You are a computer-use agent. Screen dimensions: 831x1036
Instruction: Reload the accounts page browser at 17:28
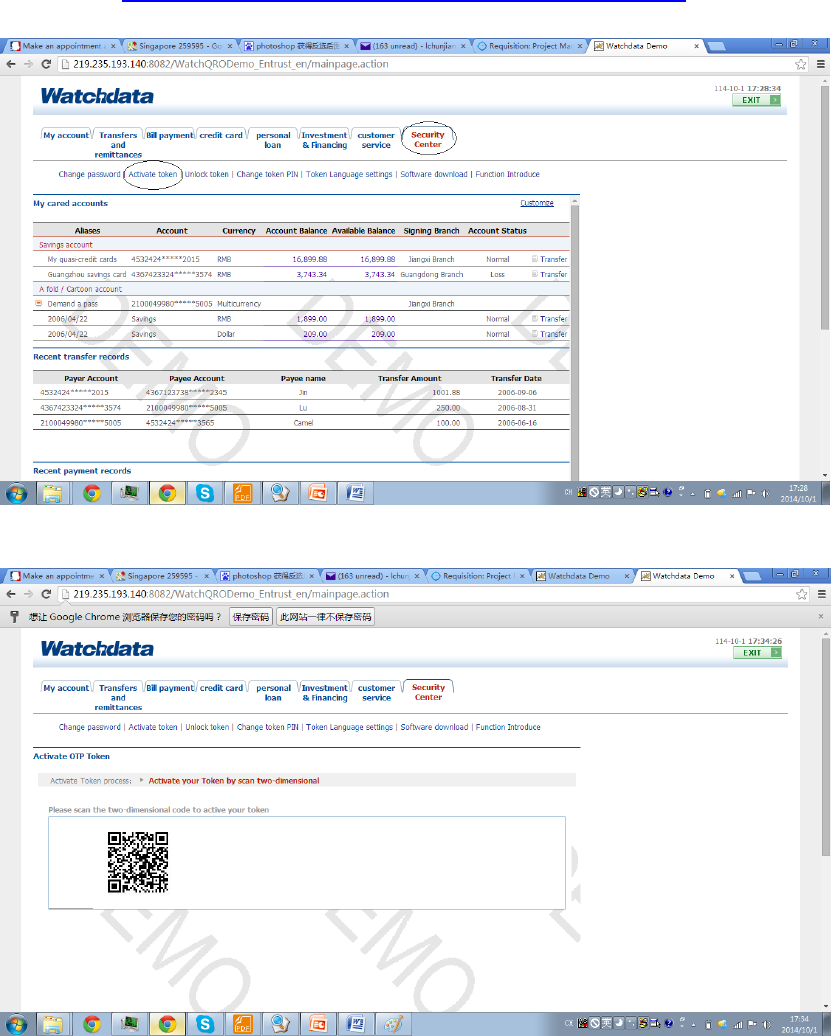pyautogui.click(x=46, y=64)
